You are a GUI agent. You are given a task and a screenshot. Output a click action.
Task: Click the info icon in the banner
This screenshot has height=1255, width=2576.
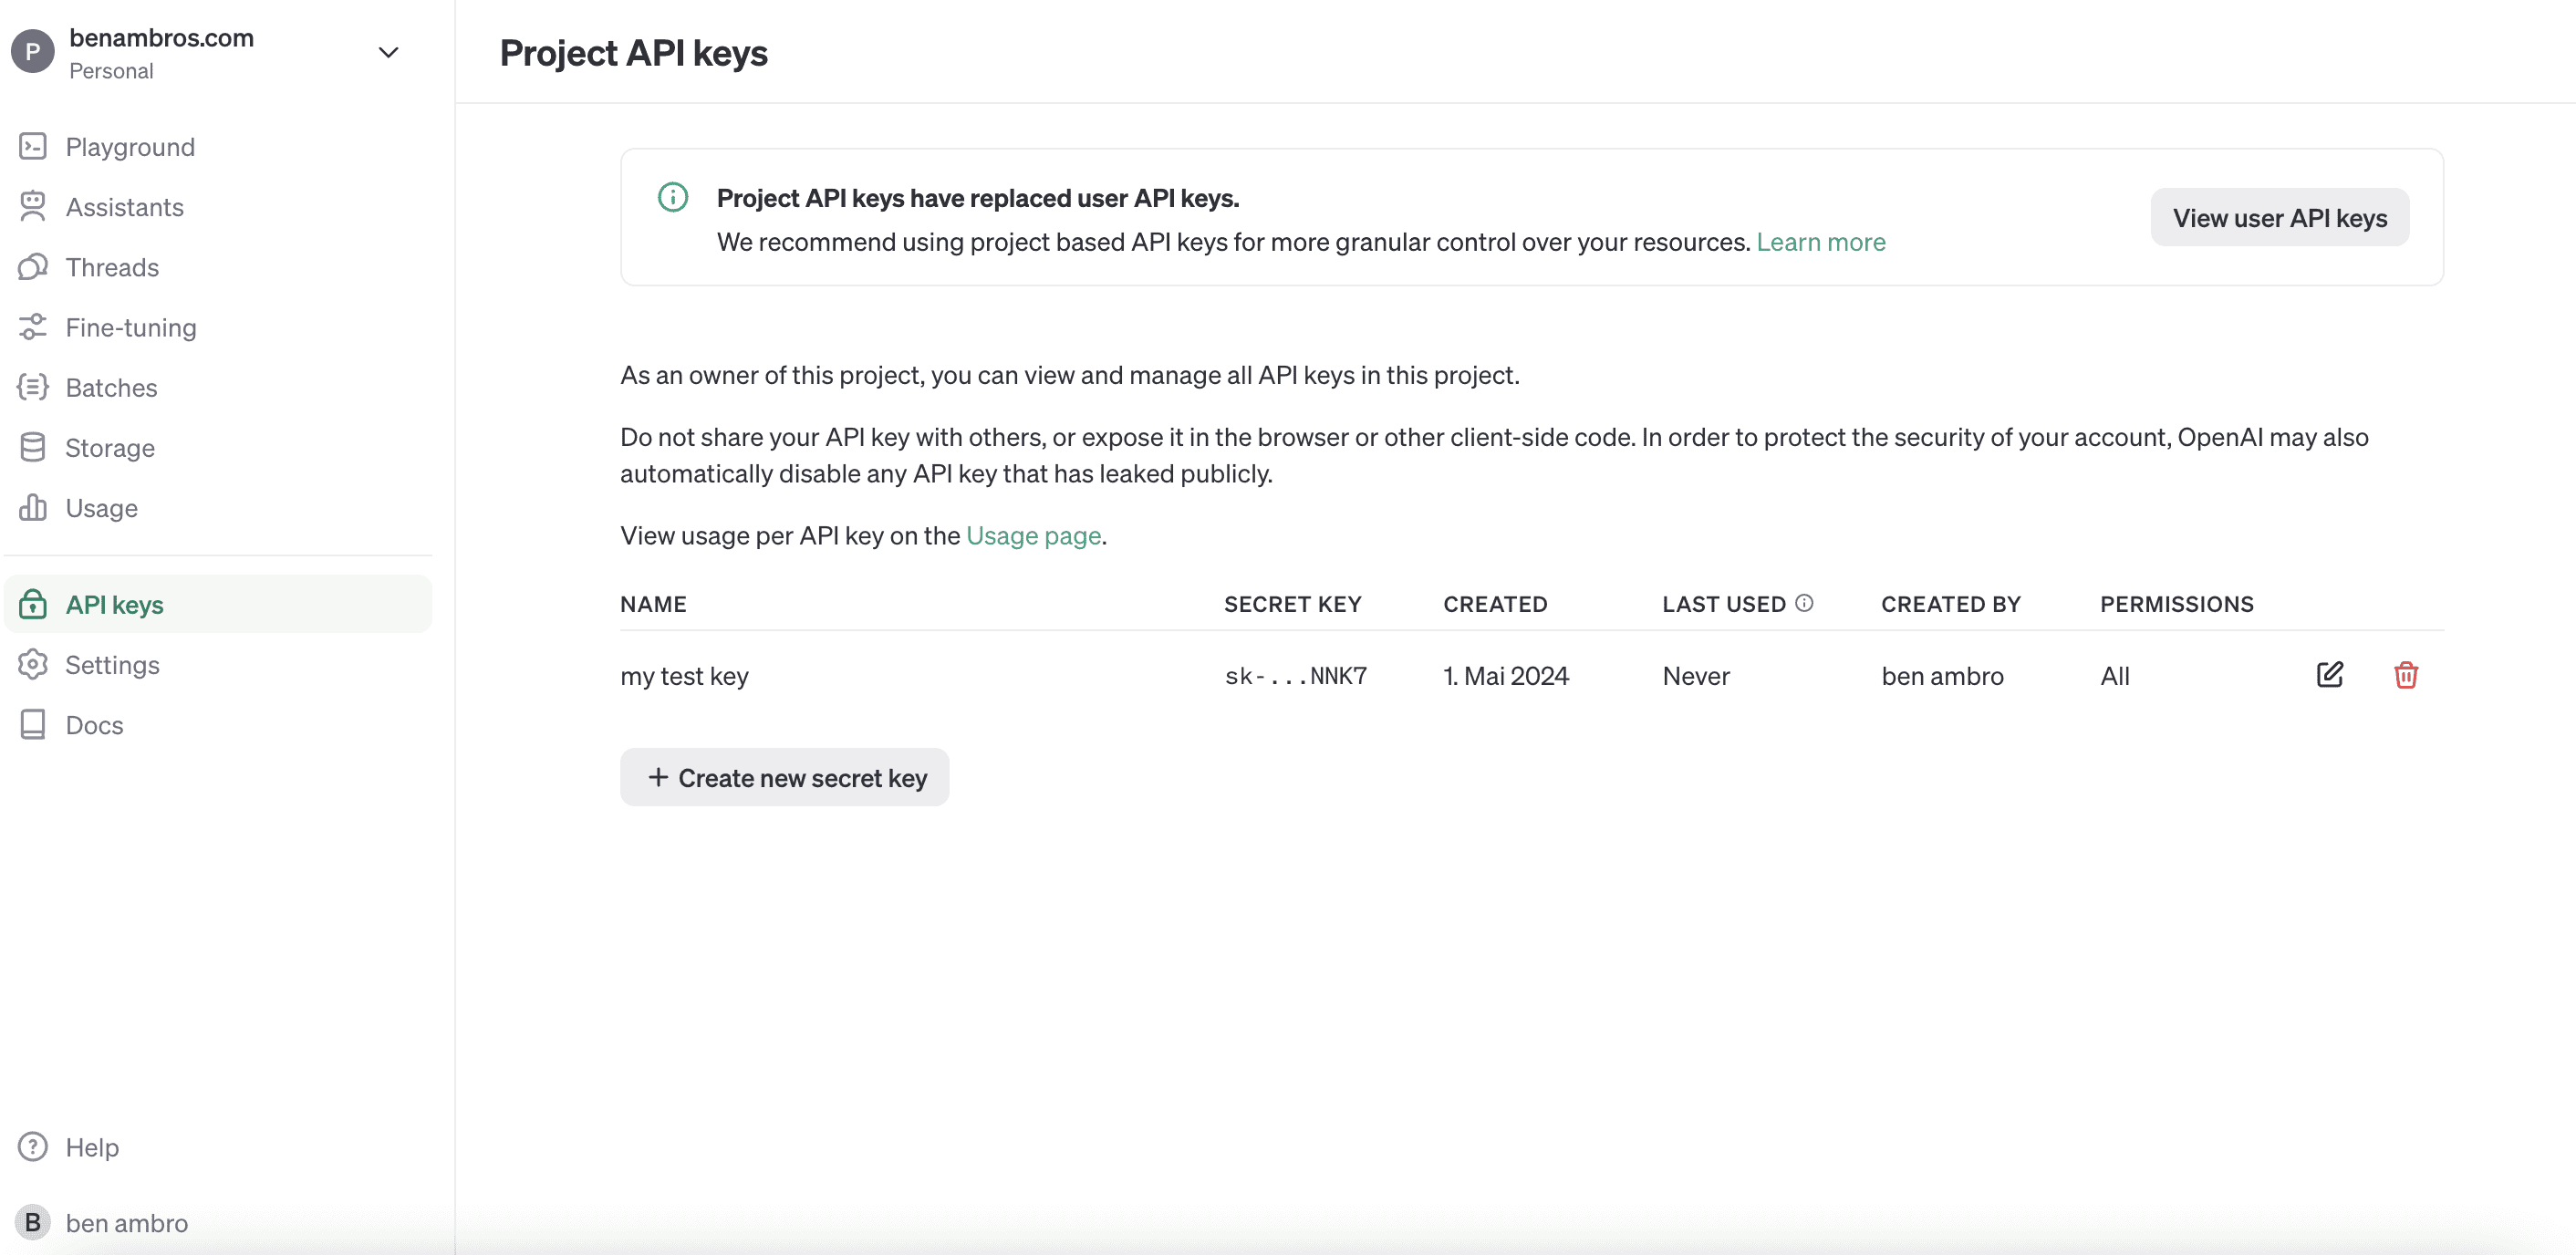coord(673,198)
